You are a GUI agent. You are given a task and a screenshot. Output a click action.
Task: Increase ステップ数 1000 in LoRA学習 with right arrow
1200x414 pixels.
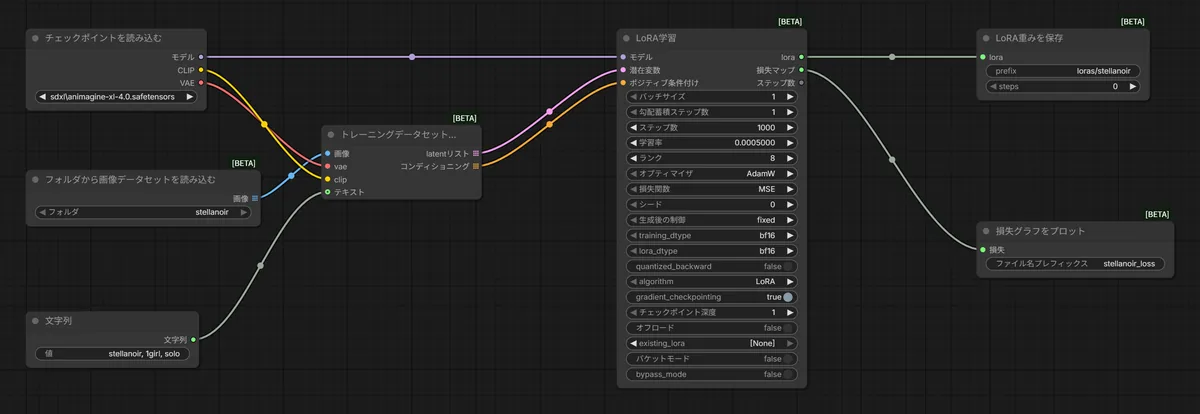pos(791,128)
